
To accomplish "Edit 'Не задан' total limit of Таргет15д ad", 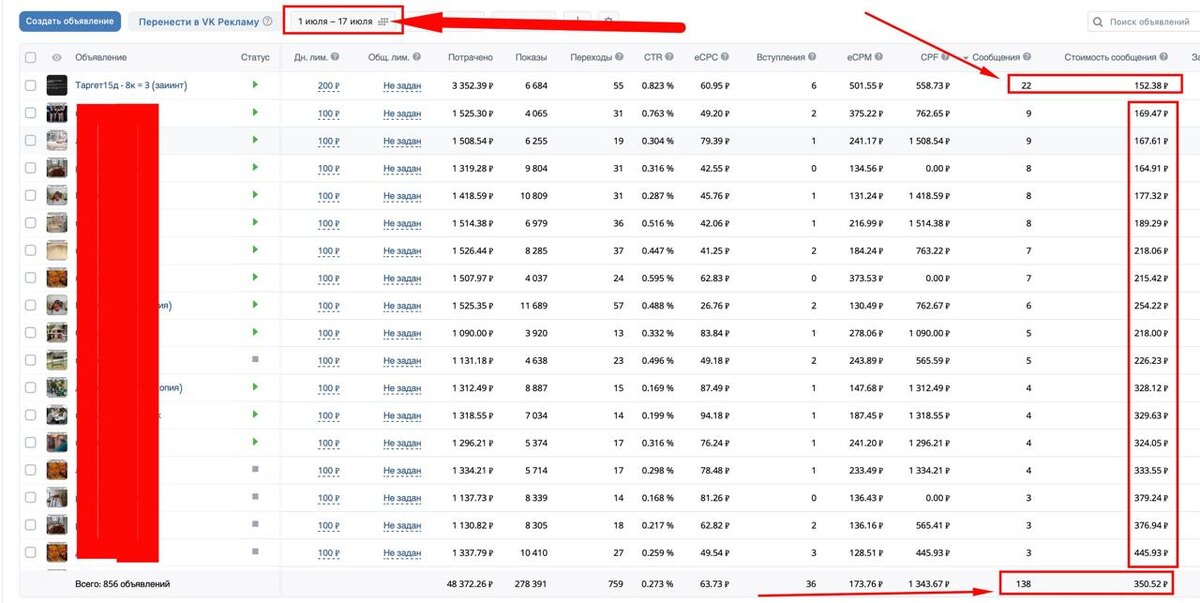I will point(402,86).
